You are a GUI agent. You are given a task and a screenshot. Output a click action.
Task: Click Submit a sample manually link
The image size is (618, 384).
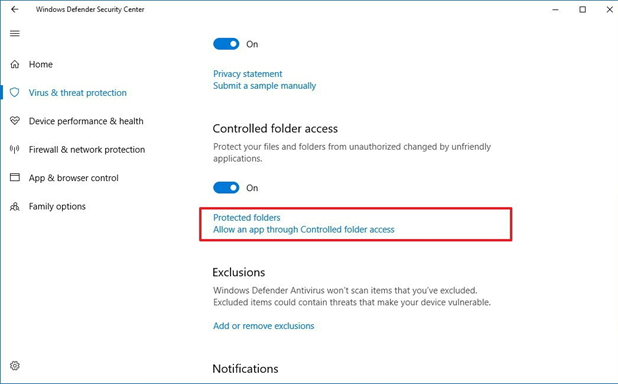coord(264,86)
